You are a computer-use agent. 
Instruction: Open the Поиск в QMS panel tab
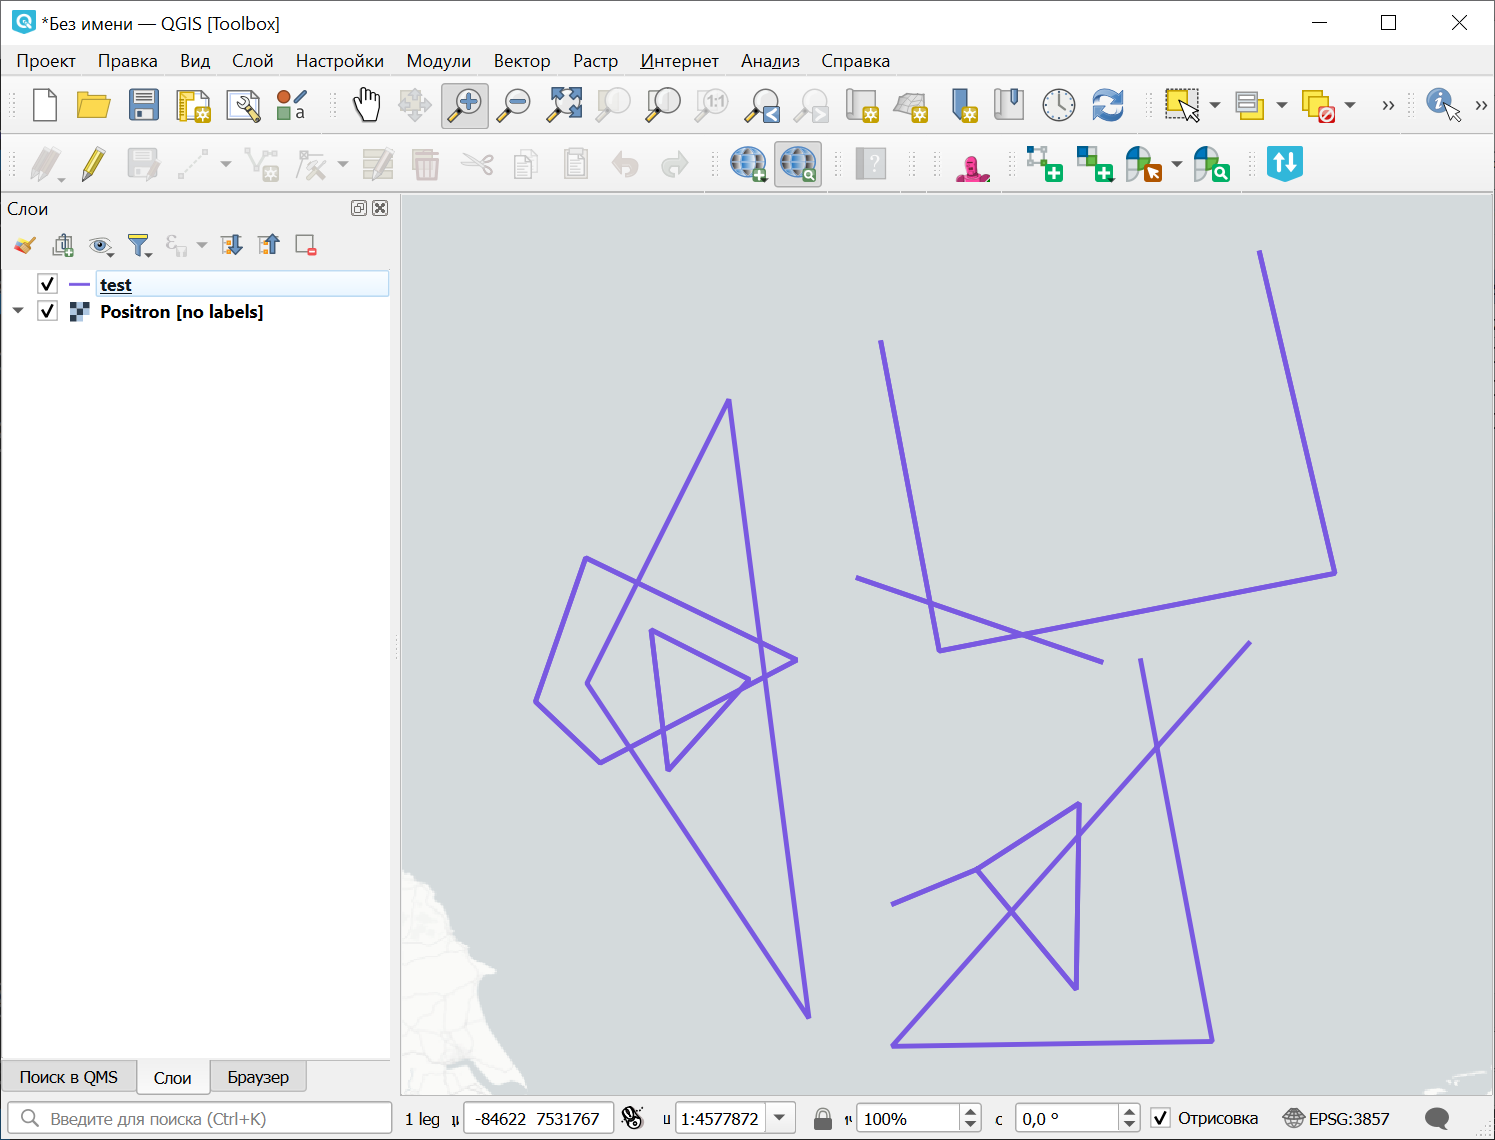click(x=68, y=1077)
